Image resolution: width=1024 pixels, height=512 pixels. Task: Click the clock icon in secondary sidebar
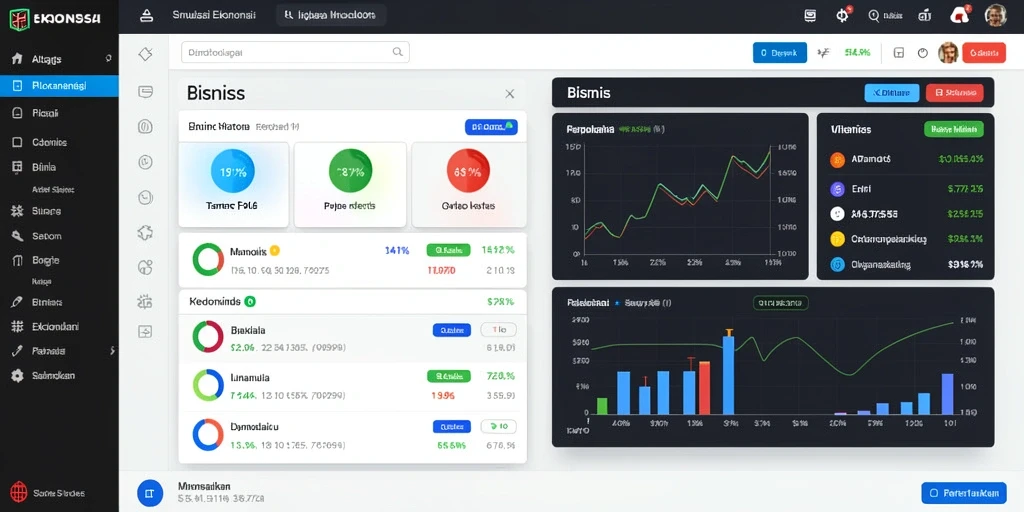click(x=145, y=161)
